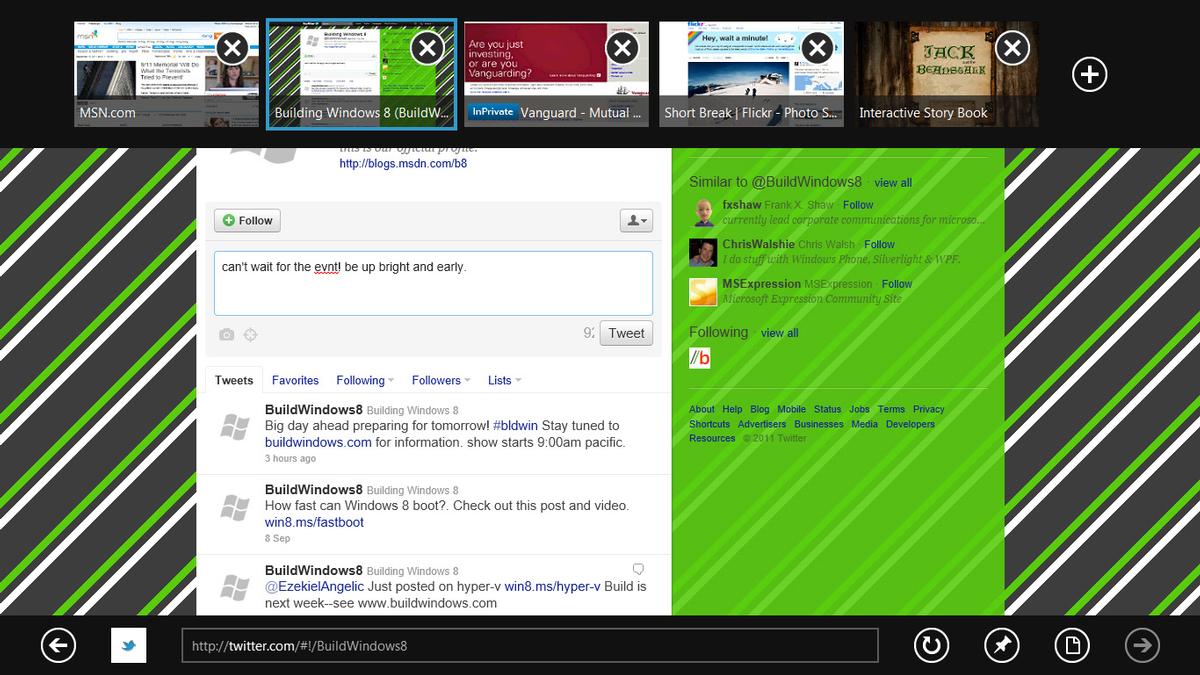Click the //b following avatar icon
The width and height of the screenshot is (1200, 675).
(700, 358)
